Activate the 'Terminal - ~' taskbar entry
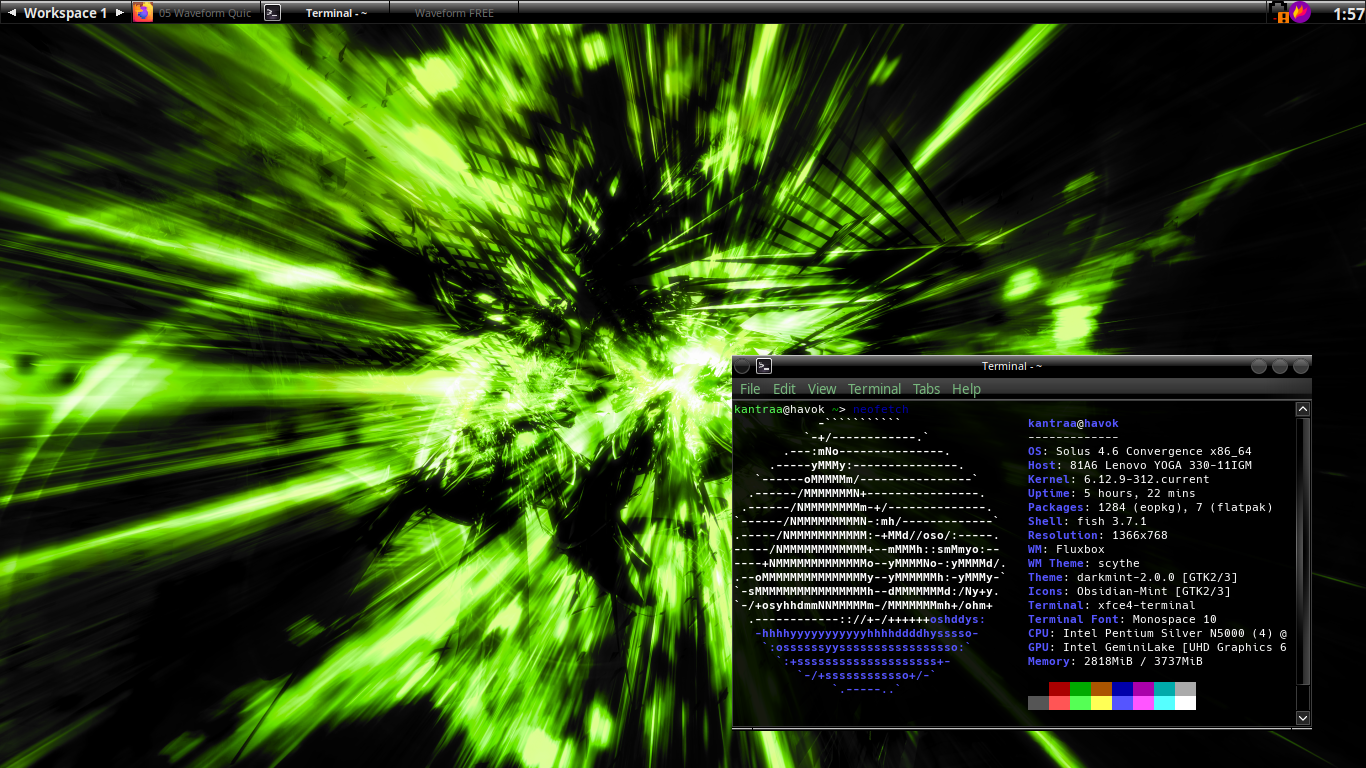The width and height of the screenshot is (1366, 768). pos(325,13)
